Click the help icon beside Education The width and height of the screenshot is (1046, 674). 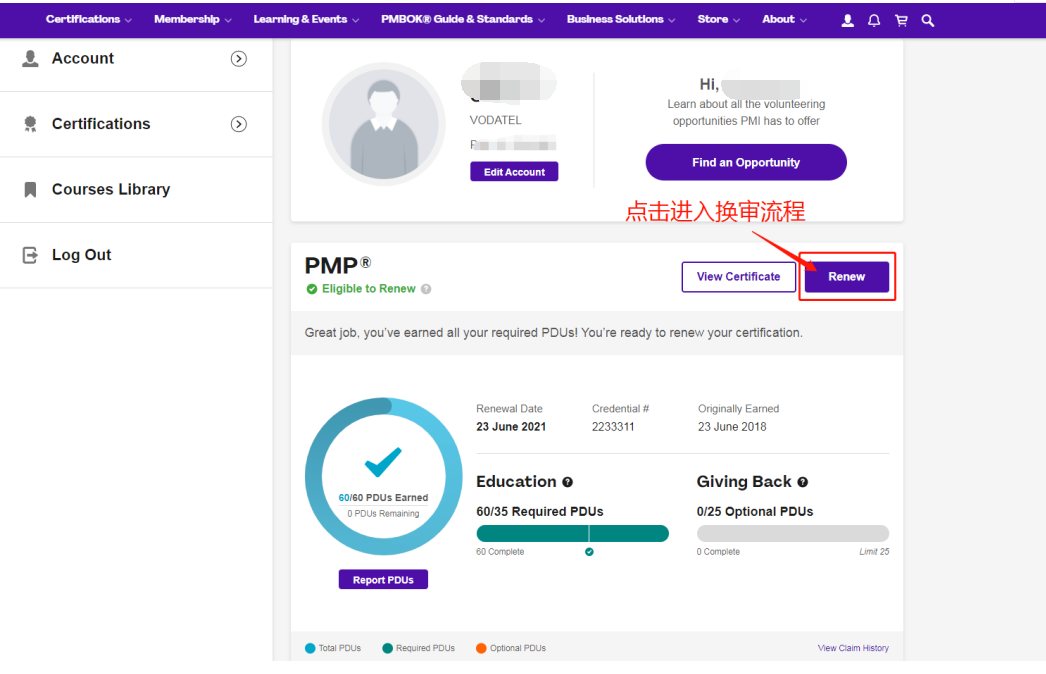click(568, 481)
